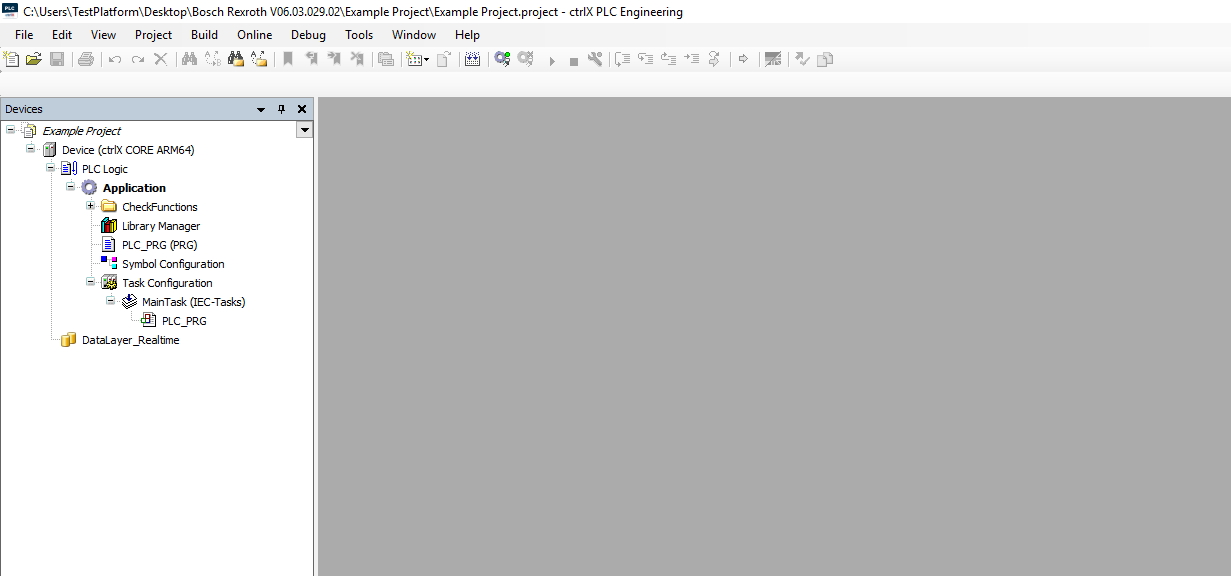Close the Devices panel
Image resolution: width=1231 pixels, height=576 pixels.
(302, 109)
